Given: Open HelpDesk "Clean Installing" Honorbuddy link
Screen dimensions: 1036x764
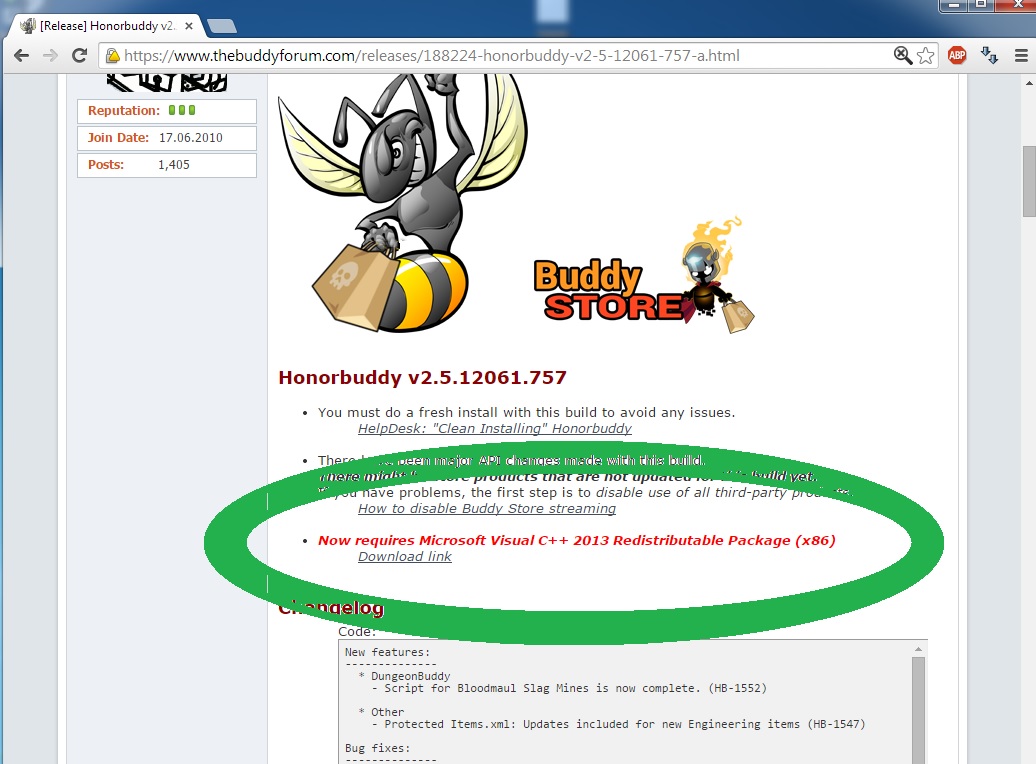Looking at the screenshot, I should click(495, 428).
